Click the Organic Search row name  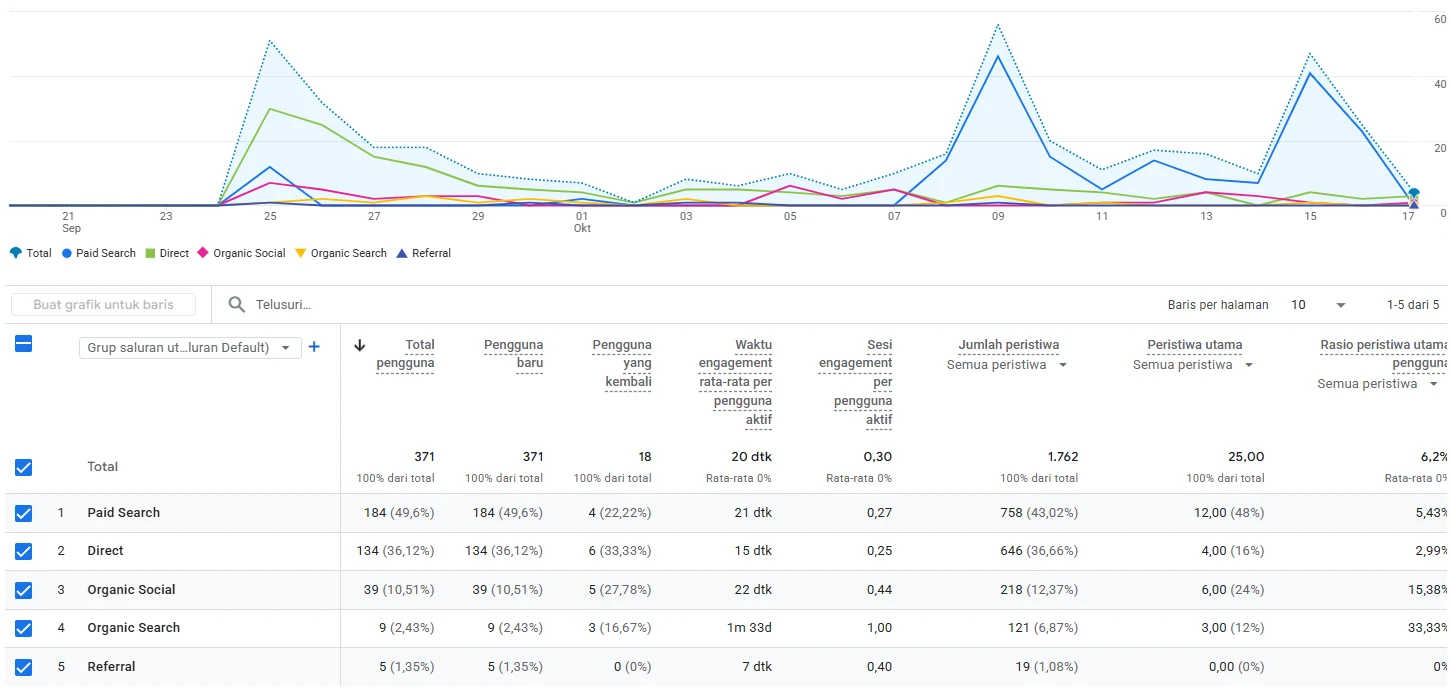tap(134, 628)
